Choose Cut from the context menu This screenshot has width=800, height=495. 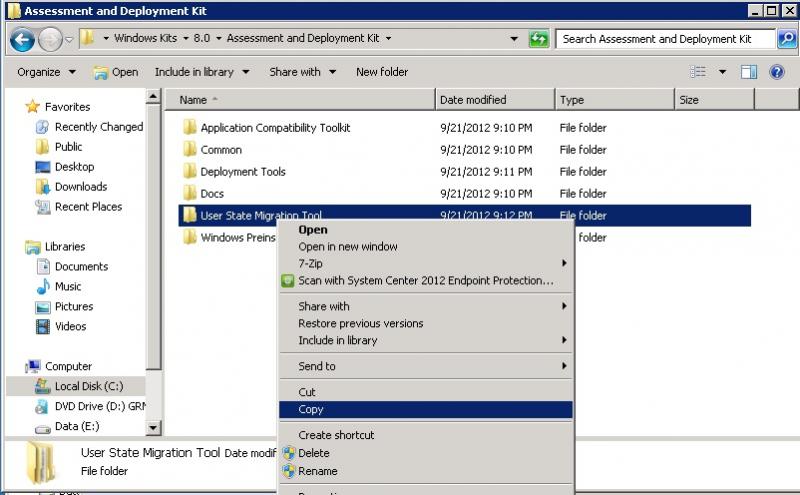[426, 392]
